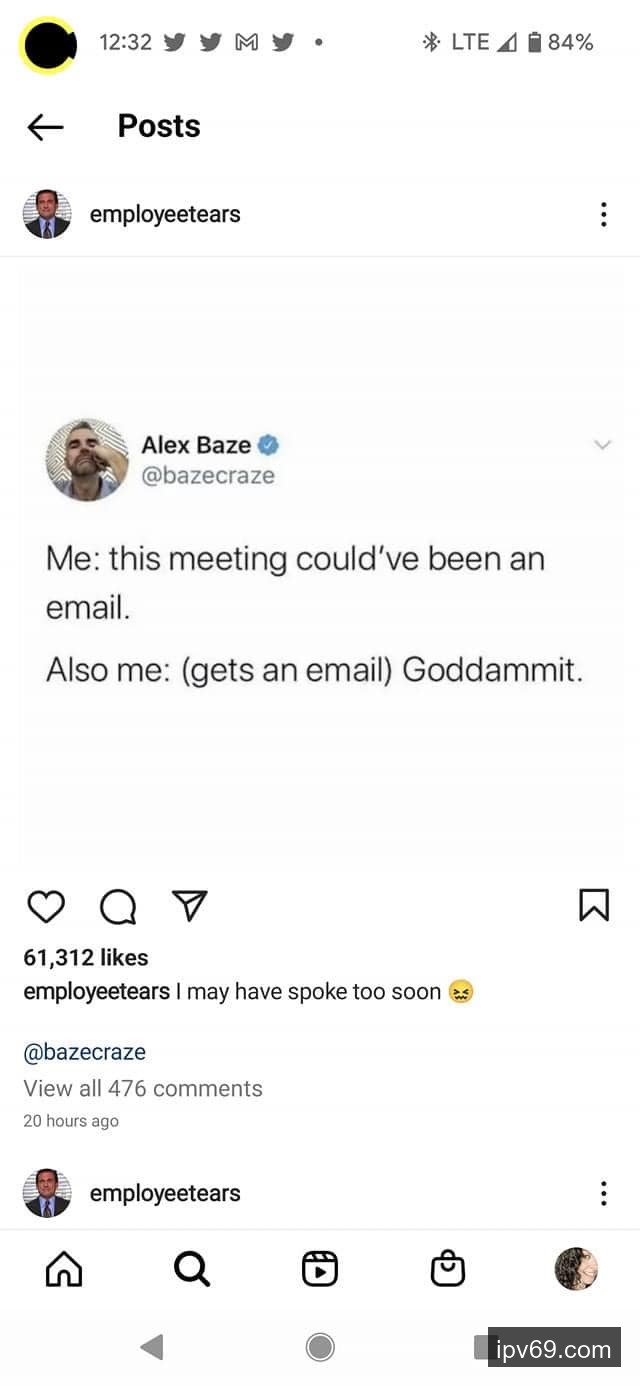
Task: Open Reels tab in bottom navigation
Action: click(x=320, y=1269)
